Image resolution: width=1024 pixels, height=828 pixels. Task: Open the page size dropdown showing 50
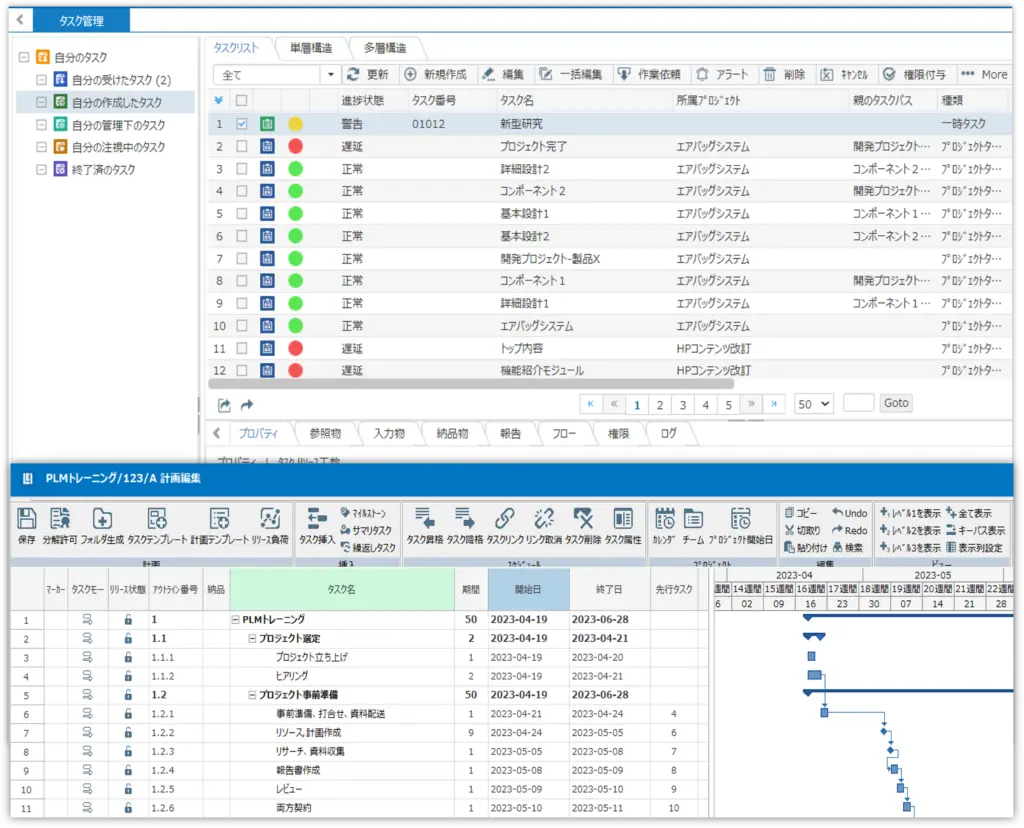(814, 404)
